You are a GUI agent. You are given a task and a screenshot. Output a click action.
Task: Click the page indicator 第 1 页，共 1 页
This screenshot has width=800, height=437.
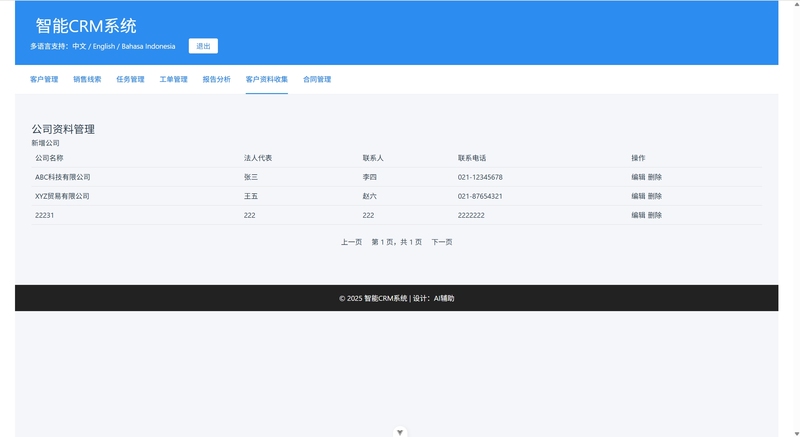tap(396, 242)
